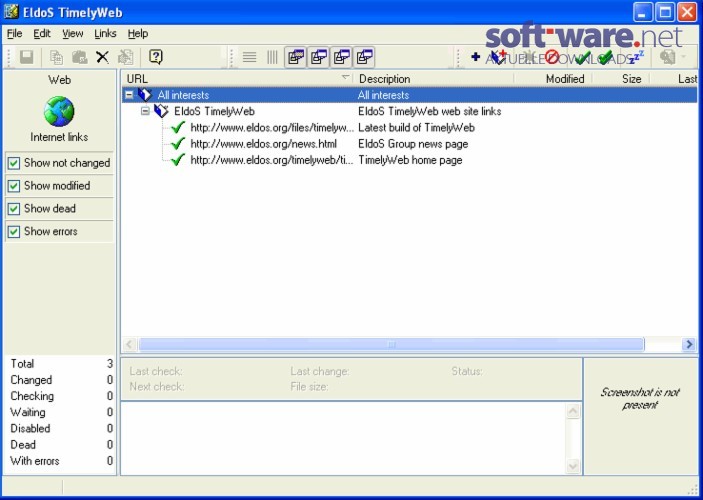Open the Edit menu

pyautogui.click(x=42, y=34)
